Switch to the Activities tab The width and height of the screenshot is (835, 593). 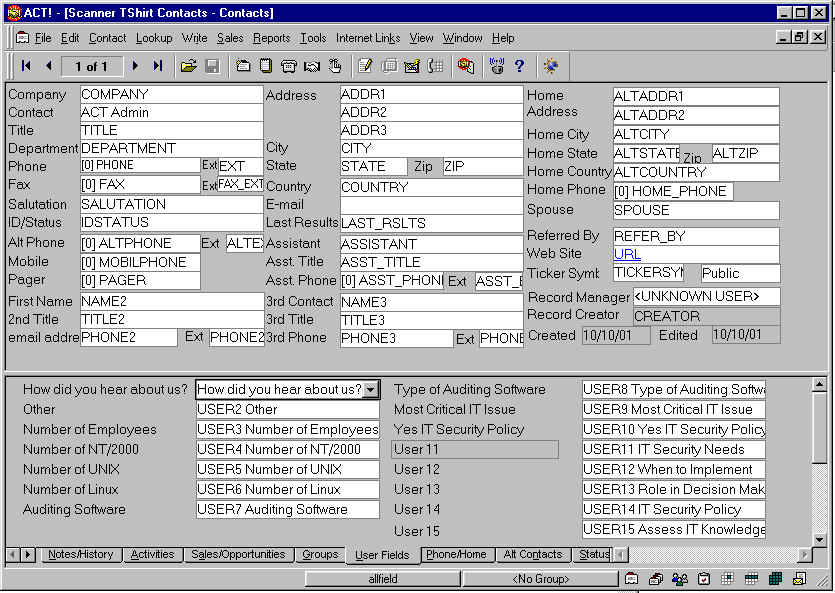coord(152,554)
